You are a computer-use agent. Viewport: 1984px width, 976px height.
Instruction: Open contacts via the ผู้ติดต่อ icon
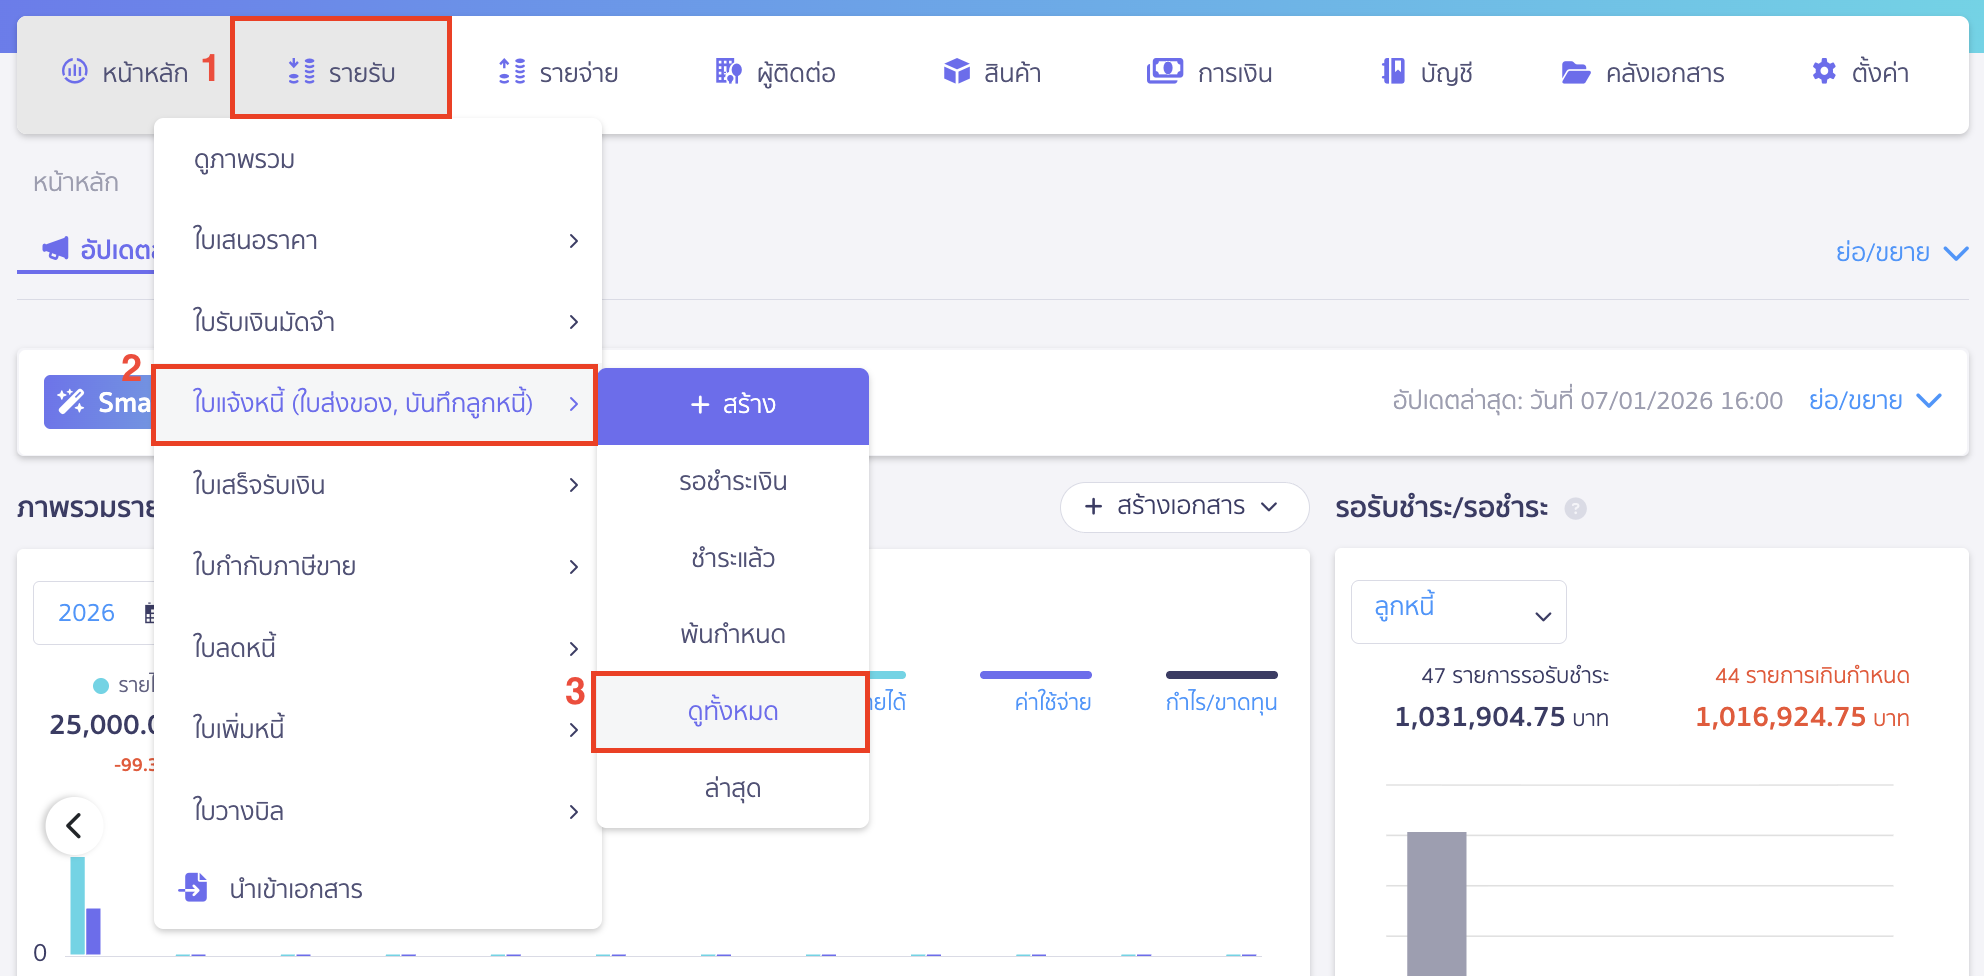click(728, 72)
